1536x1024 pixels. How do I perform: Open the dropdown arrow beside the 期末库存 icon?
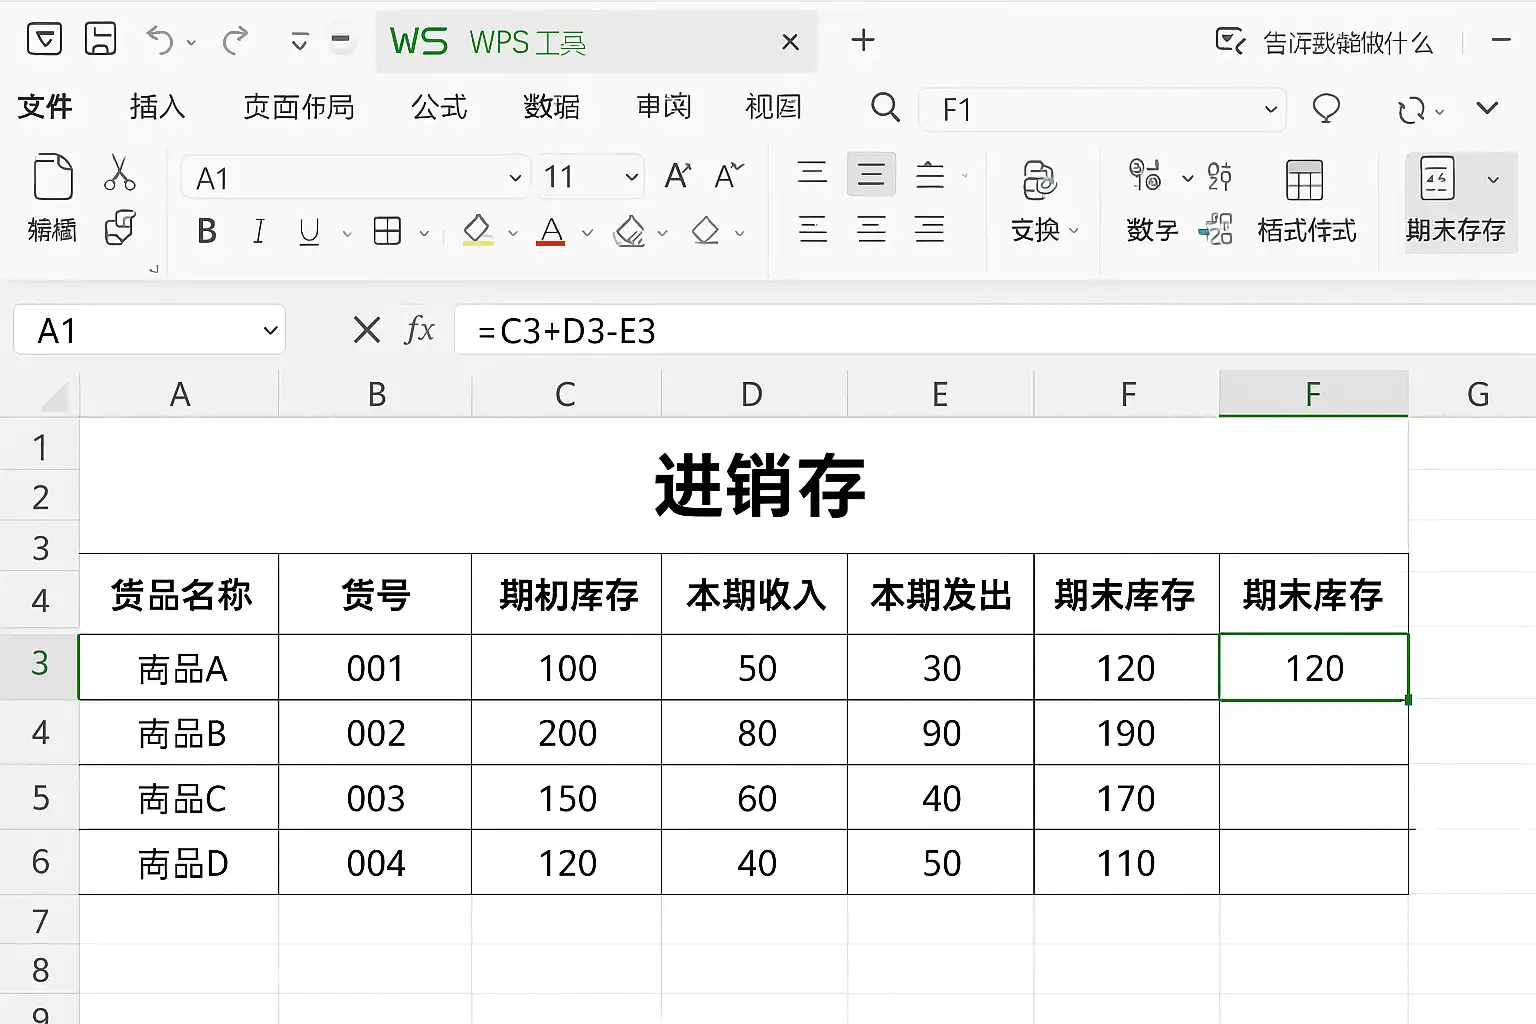[x=1493, y=180]
